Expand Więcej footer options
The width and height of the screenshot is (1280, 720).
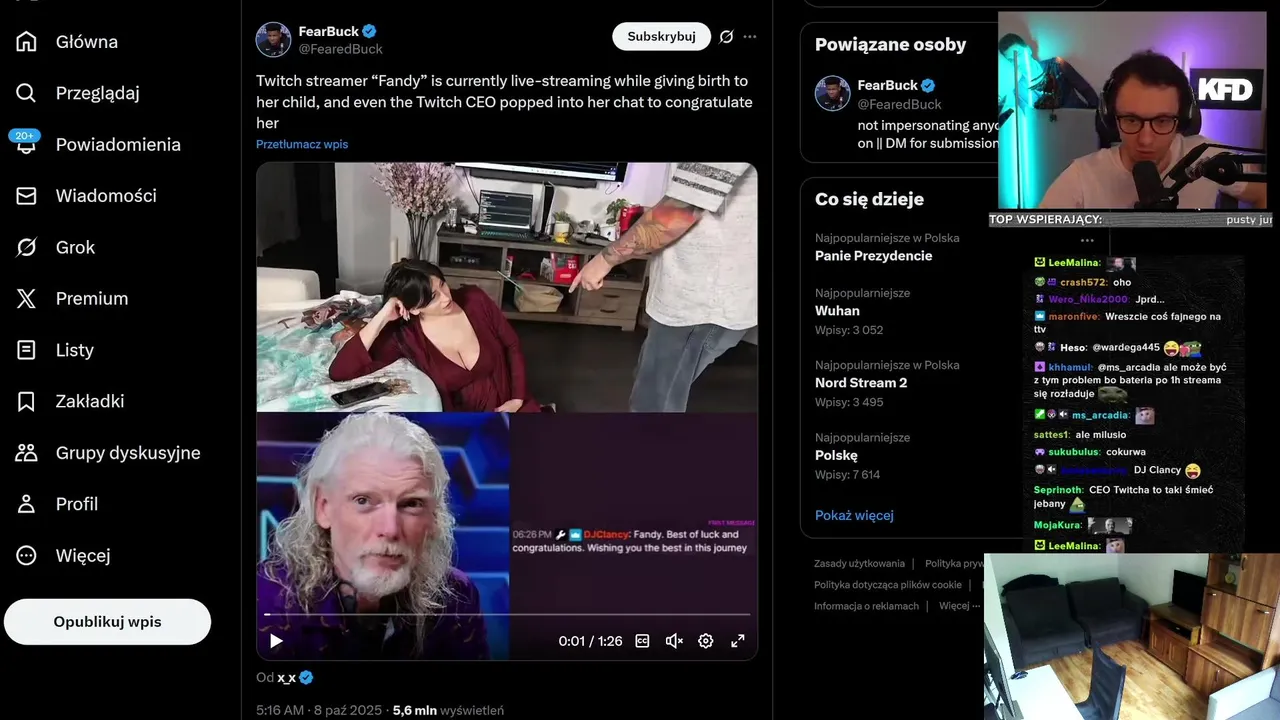pos(960,606)
